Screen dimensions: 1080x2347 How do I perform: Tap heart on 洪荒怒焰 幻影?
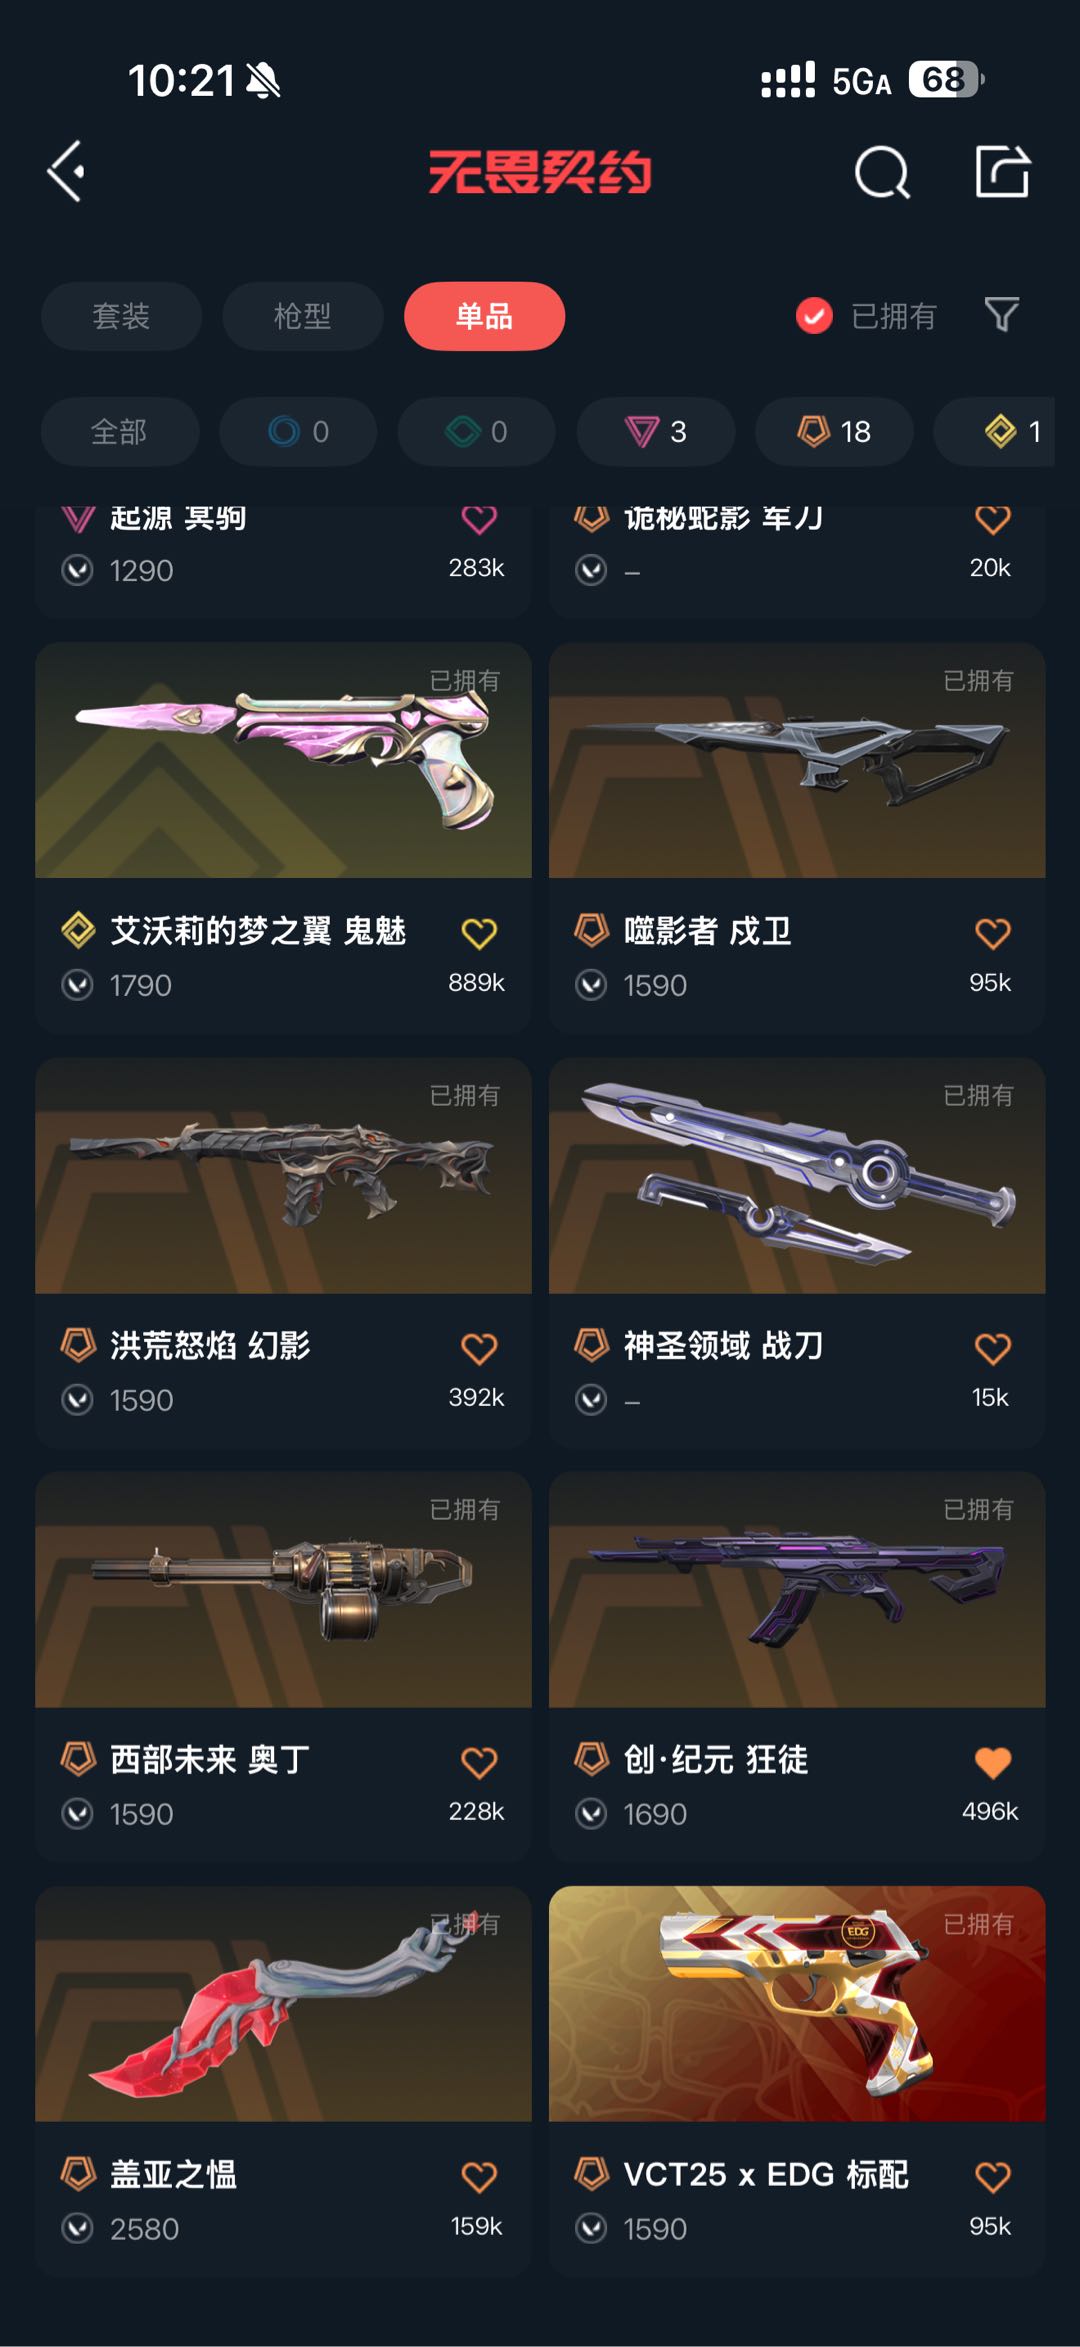(x=479, y=1348)
